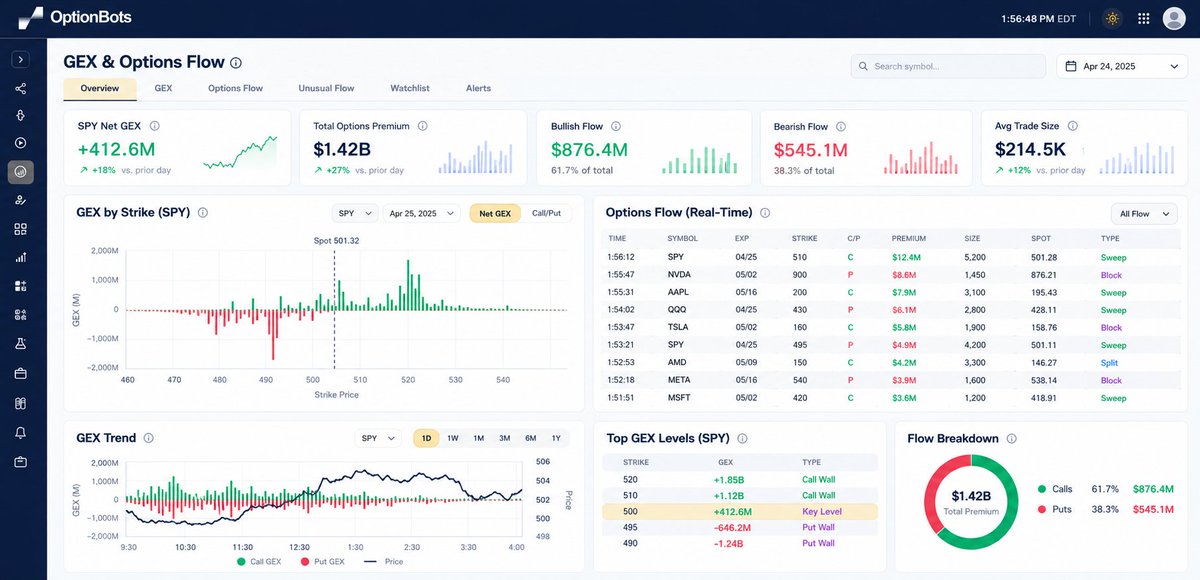The width and height of the screenshot is (1200, 580).
Task: Switch to the Overview tab
Action: [100, 88]
